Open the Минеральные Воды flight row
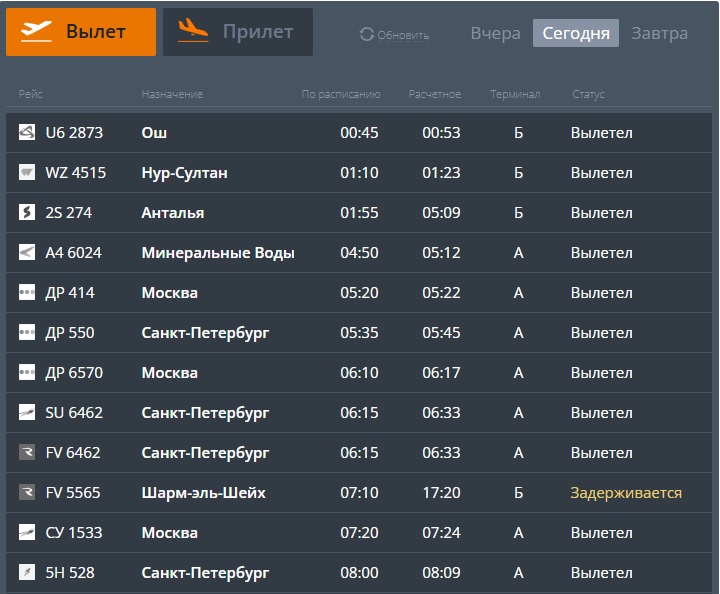Screen dimensions: 720x594 (218, 253)
